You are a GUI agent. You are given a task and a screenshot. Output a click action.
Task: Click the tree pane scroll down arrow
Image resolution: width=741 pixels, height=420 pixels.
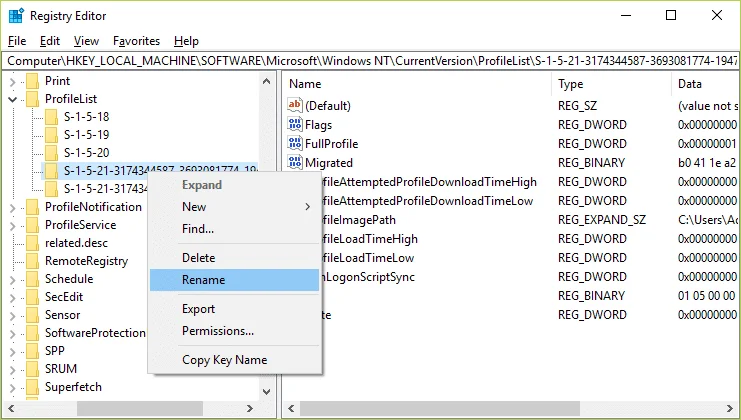click(x=267, y=392)
